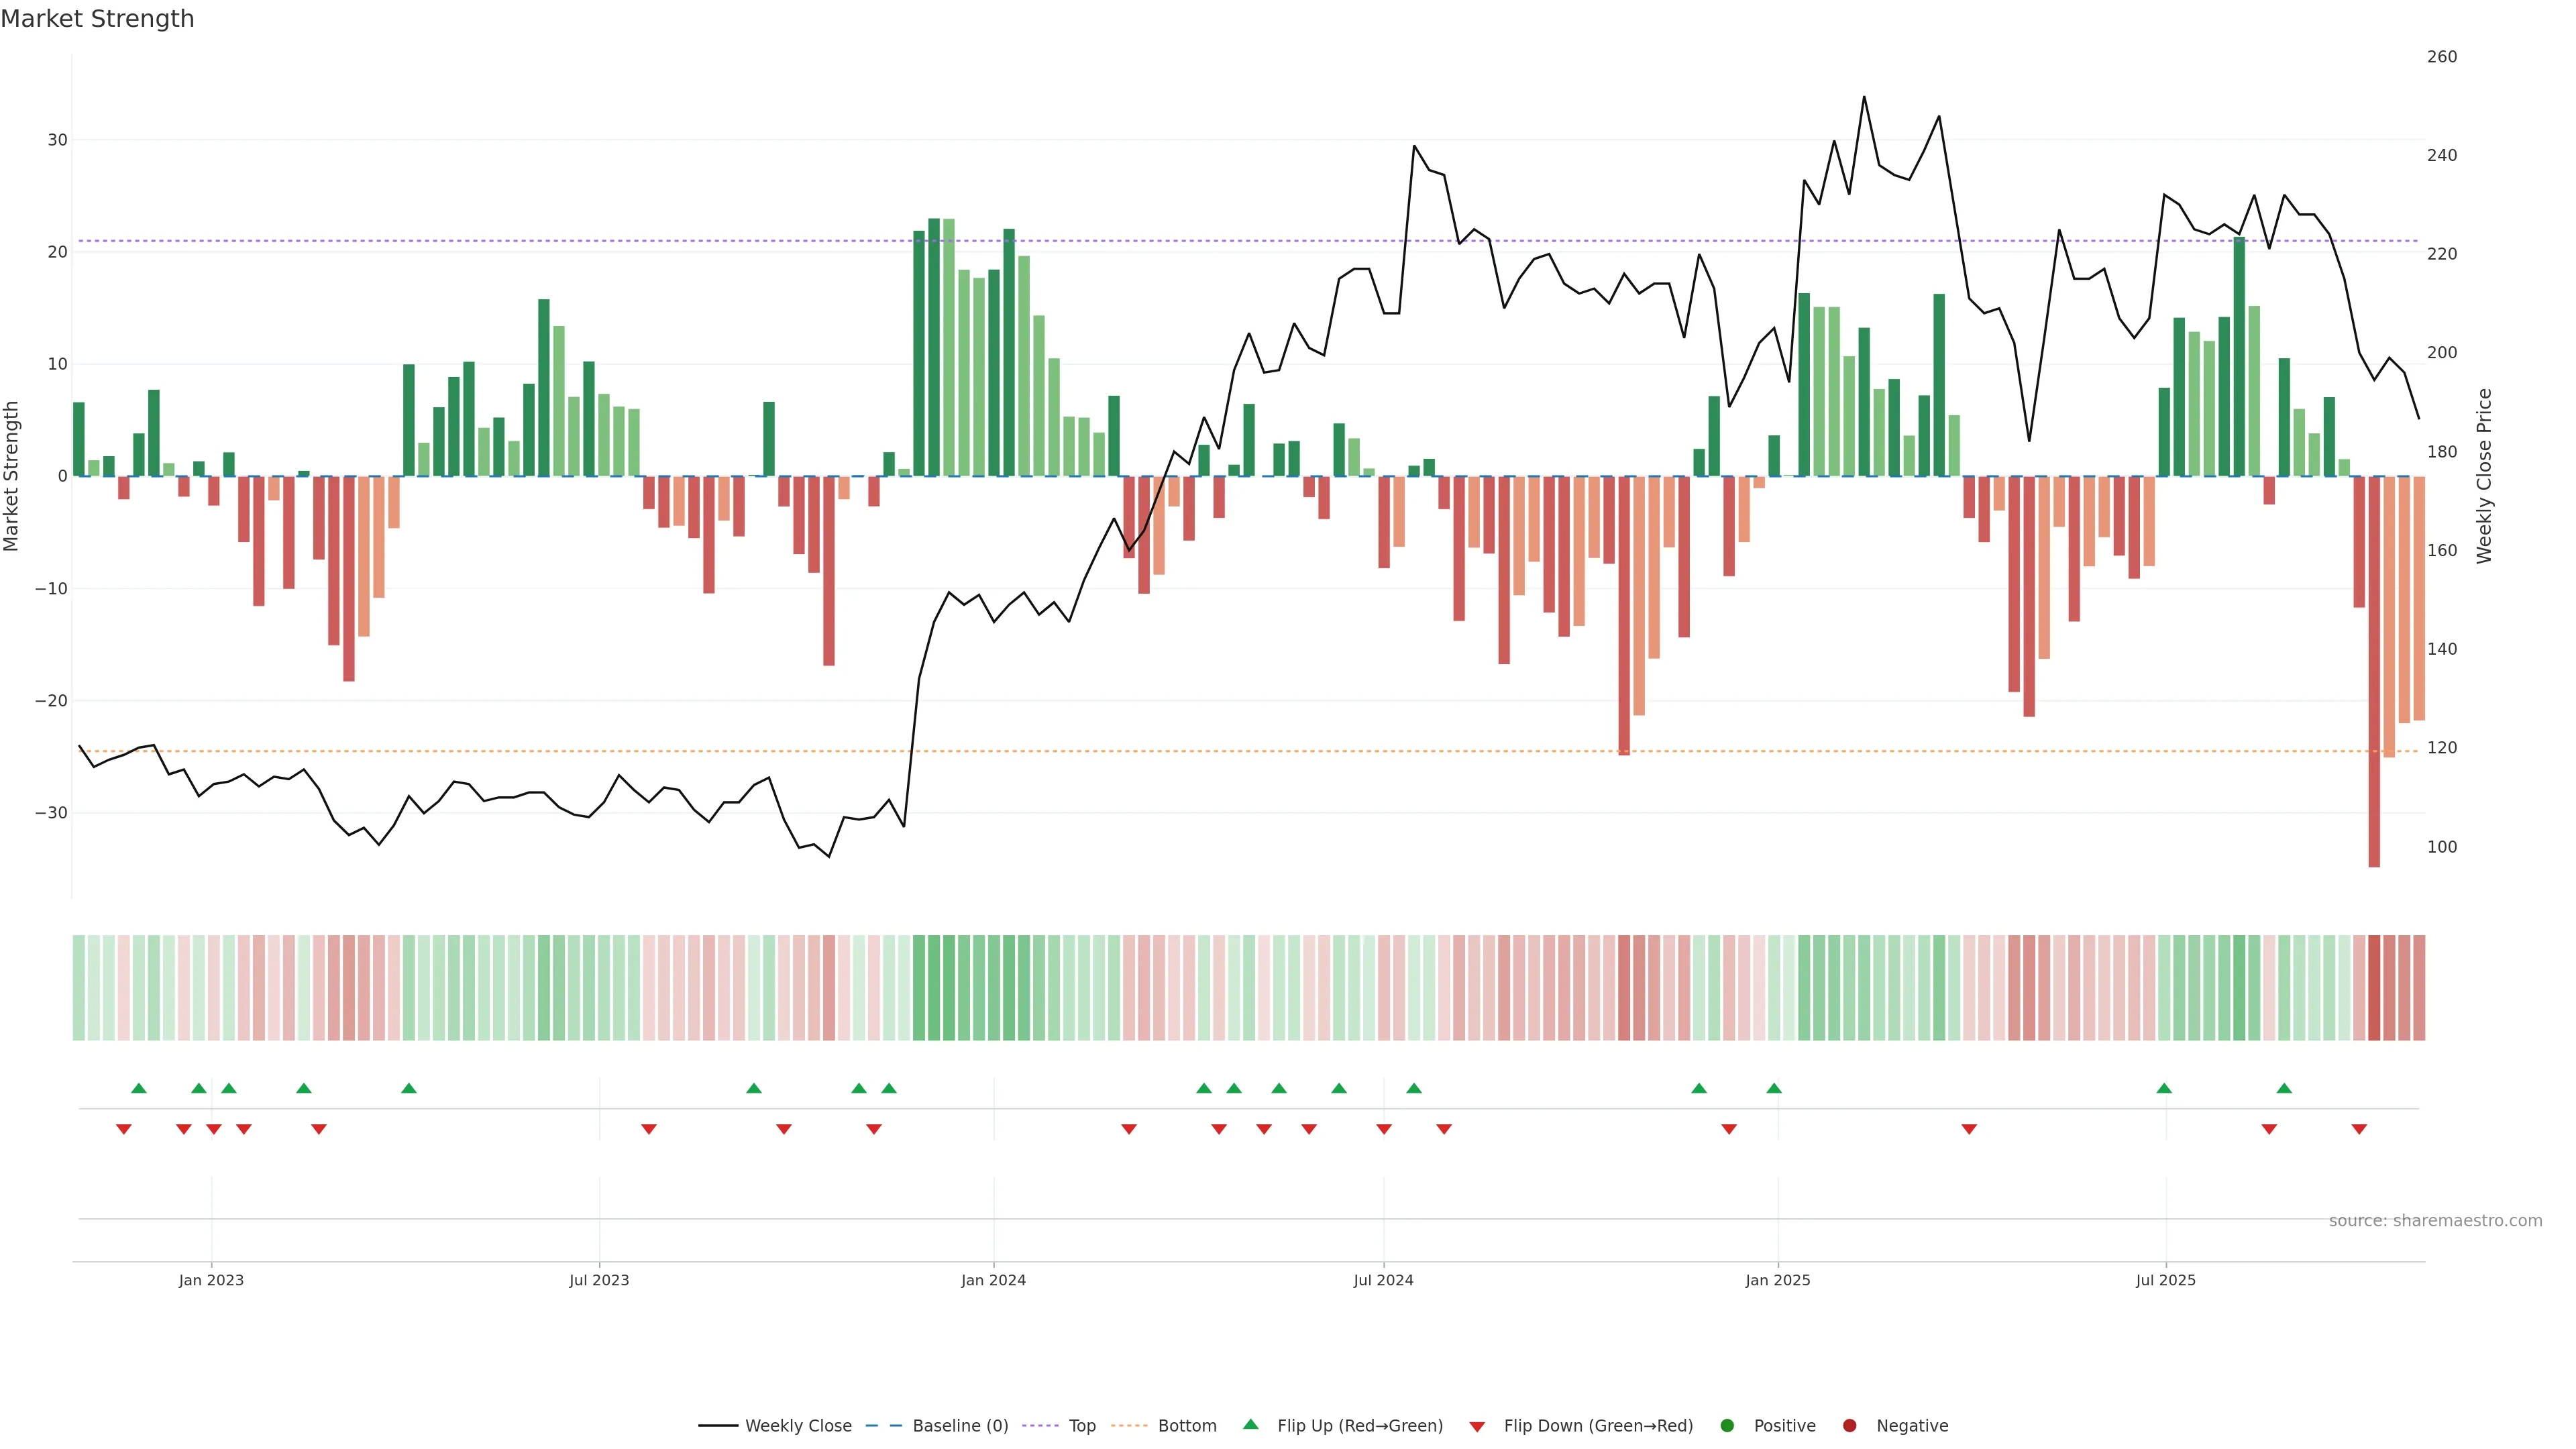Image resolution: width=2576 pixels, height=1449 pixels.
Task: Select the Jan 2024 x-axis label
Action: pyautogui.click(x=993, y=1280)
